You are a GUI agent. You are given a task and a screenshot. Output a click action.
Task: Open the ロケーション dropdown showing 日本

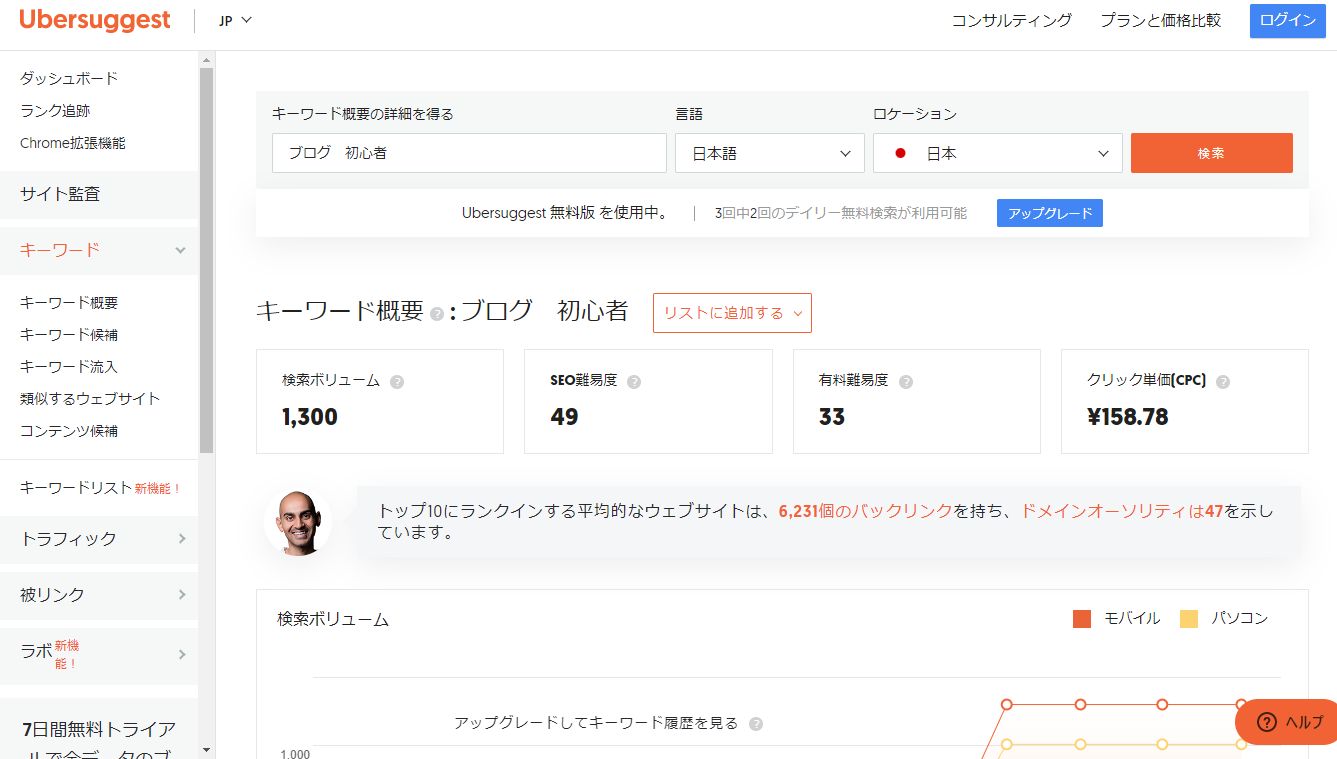coord(998,153)
